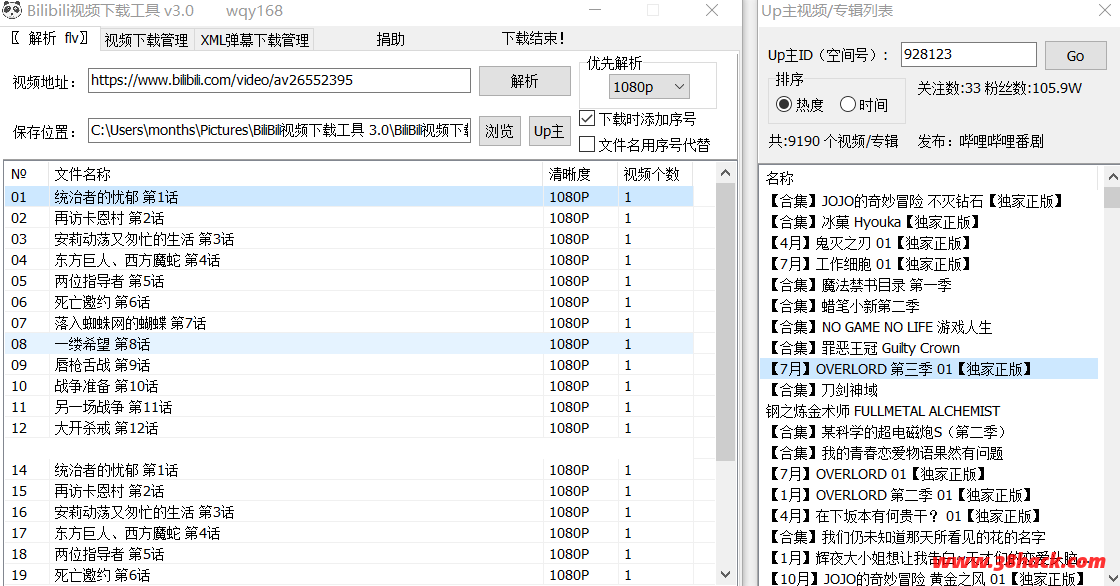Click the Up主 button

tap(549, 131)
